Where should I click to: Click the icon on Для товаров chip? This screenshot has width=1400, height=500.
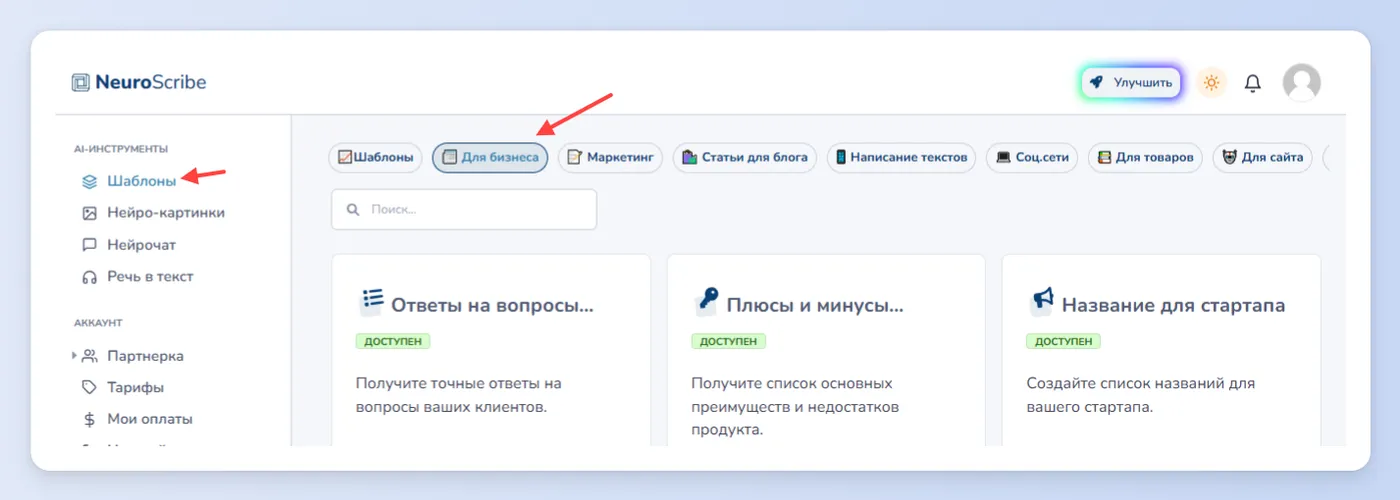pos(1104,158)
